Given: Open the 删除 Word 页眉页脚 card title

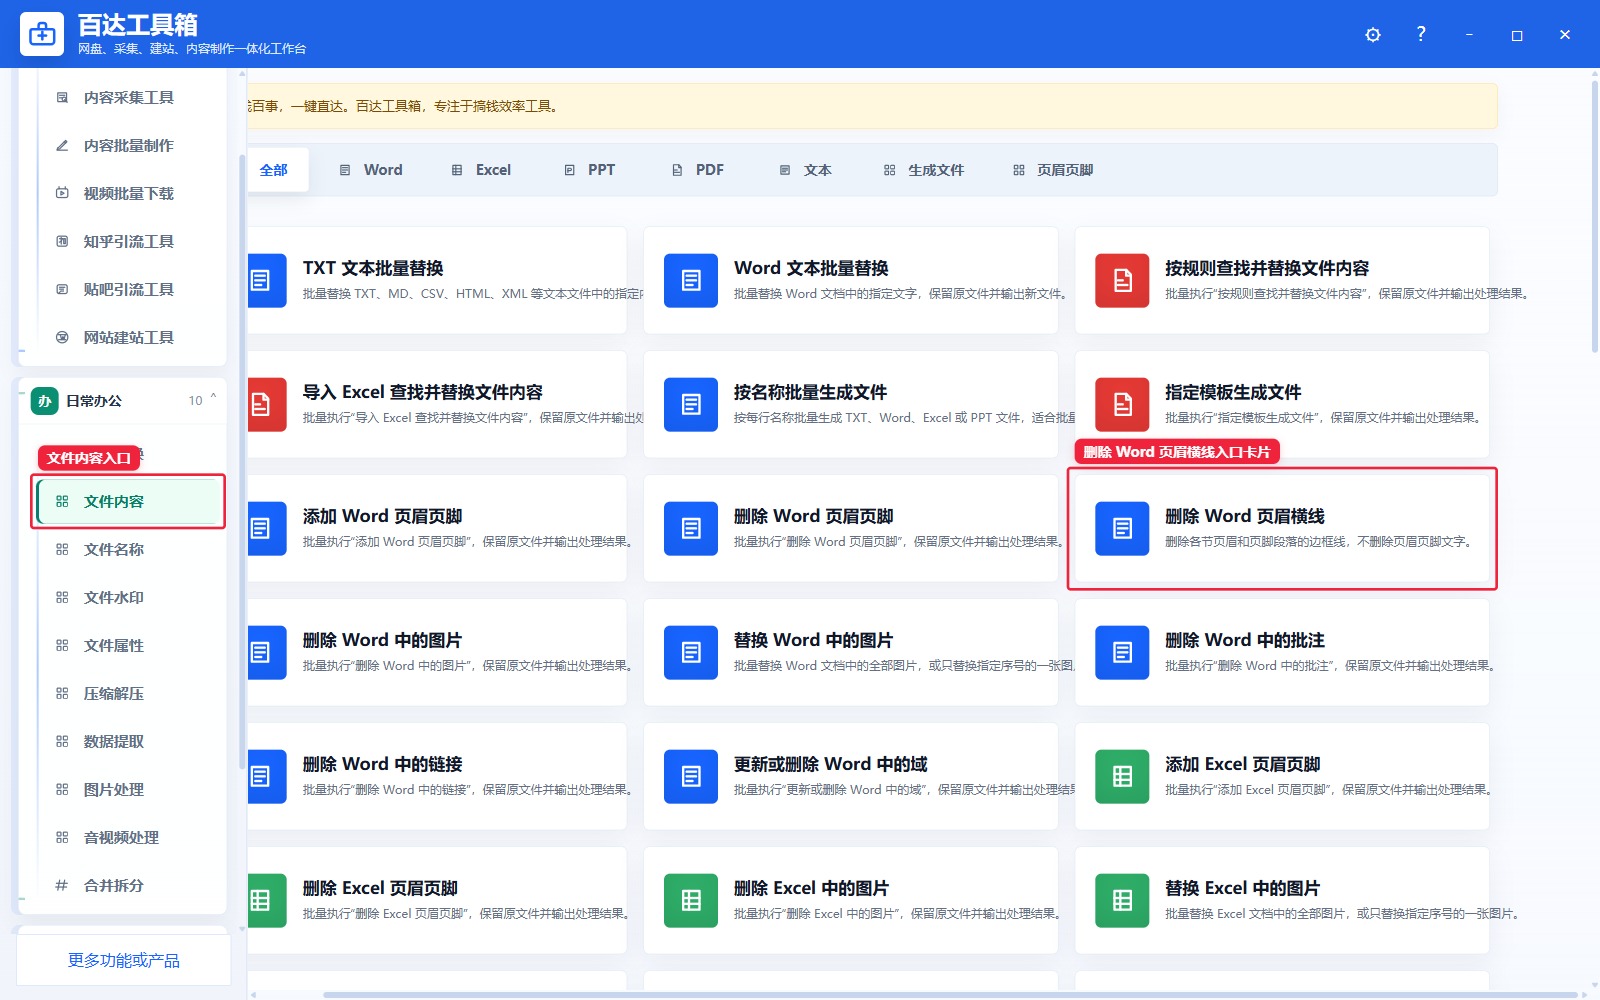Looking at the screenshot, I should click(814, 516).
